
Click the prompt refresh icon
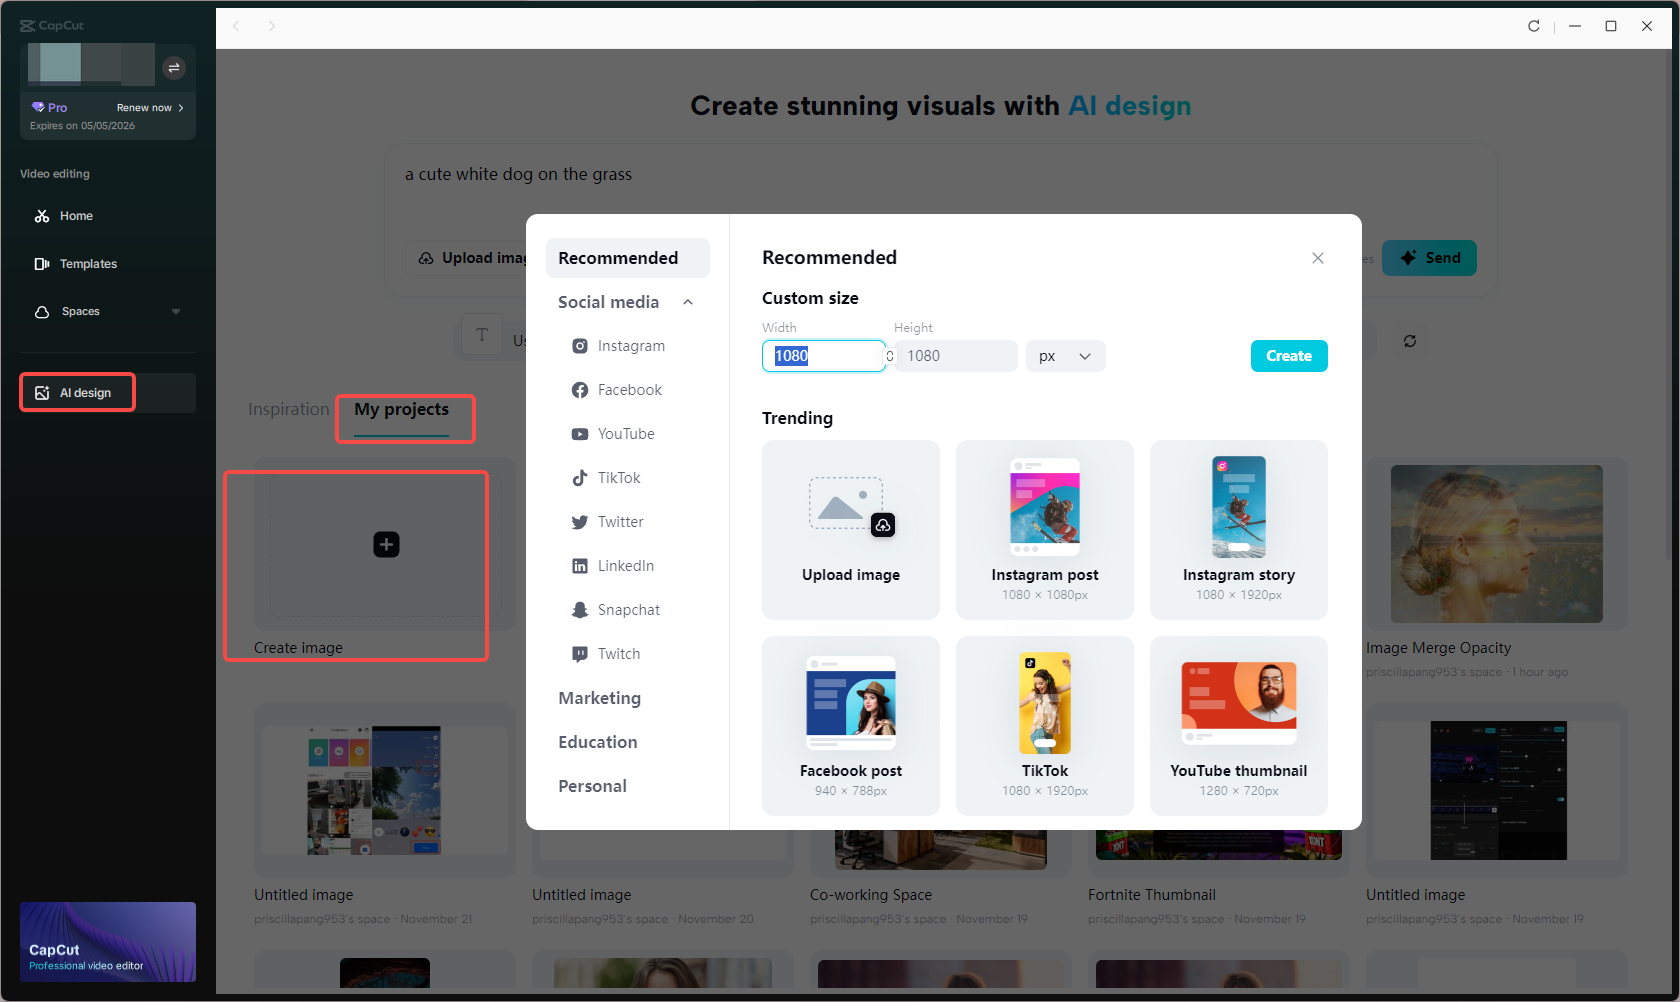[1410, 341]
